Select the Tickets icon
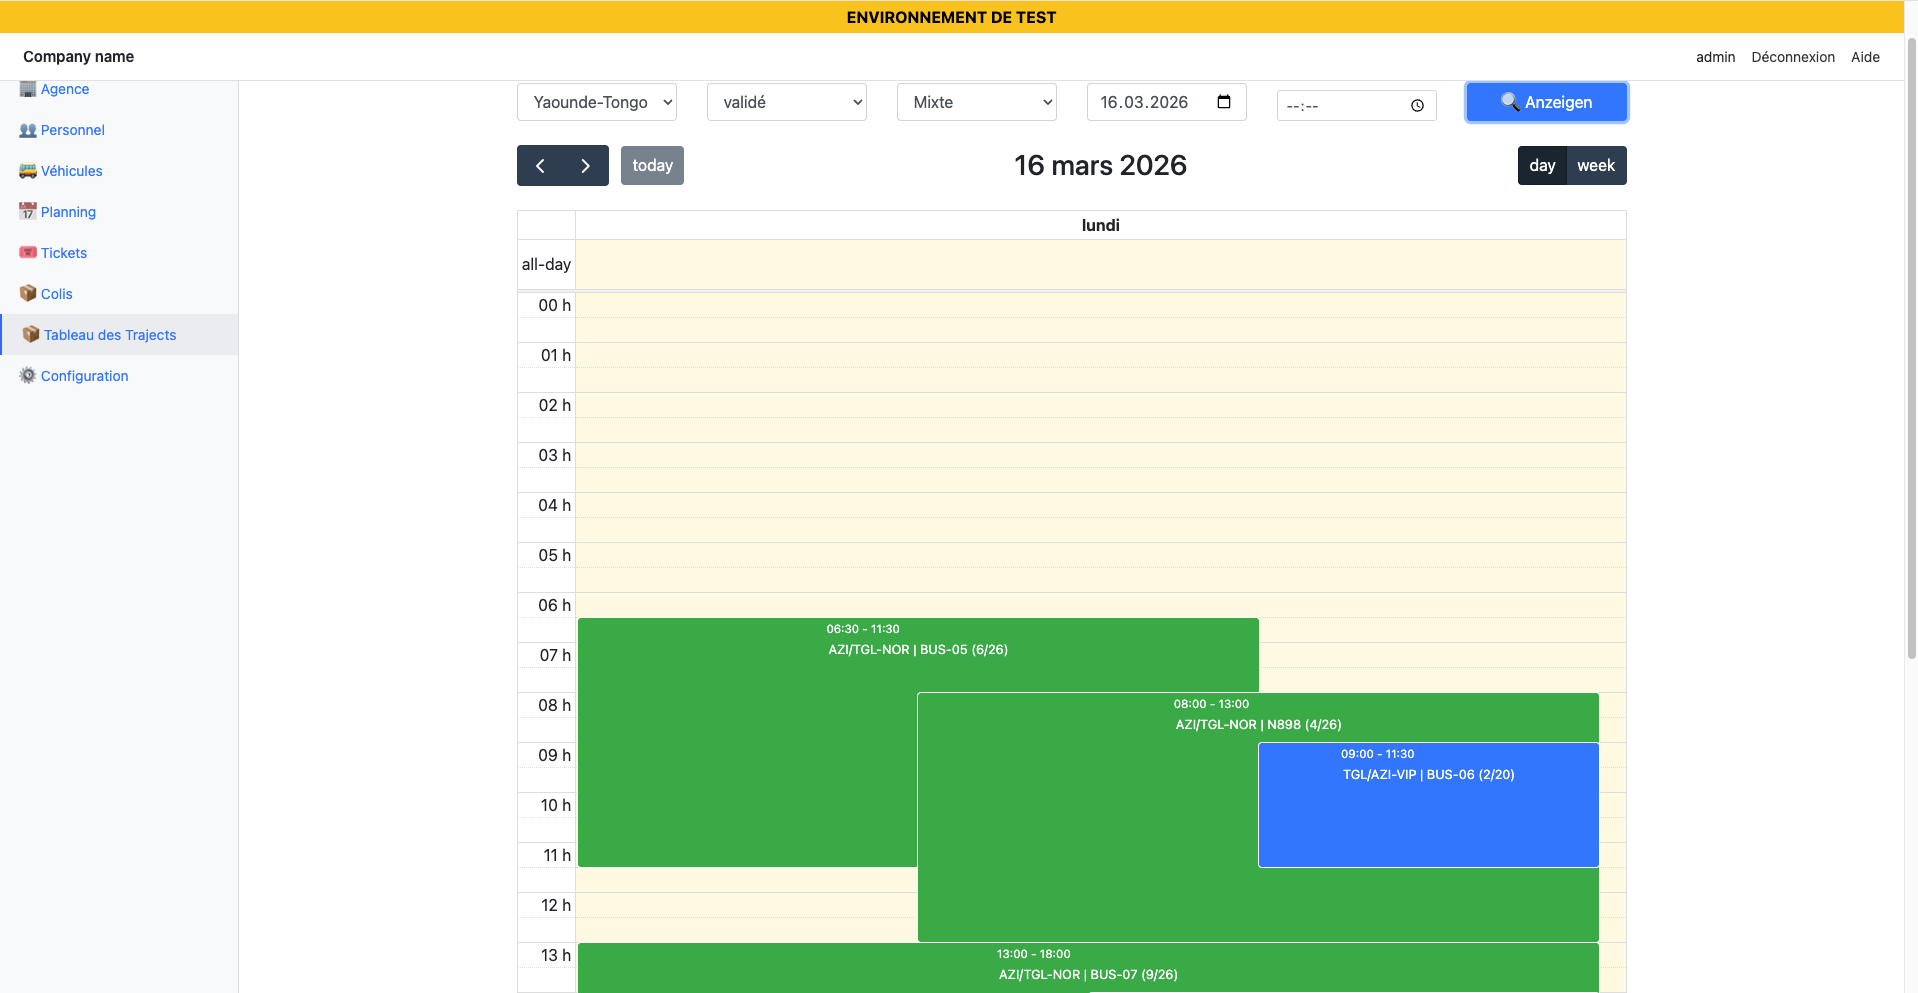 tap(27, 253)
